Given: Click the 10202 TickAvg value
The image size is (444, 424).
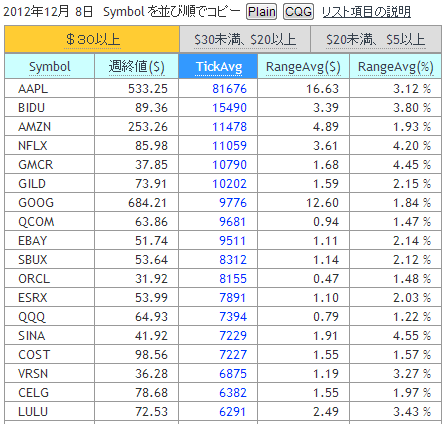Looking at the screenshot, I should (x=229, y=184).
